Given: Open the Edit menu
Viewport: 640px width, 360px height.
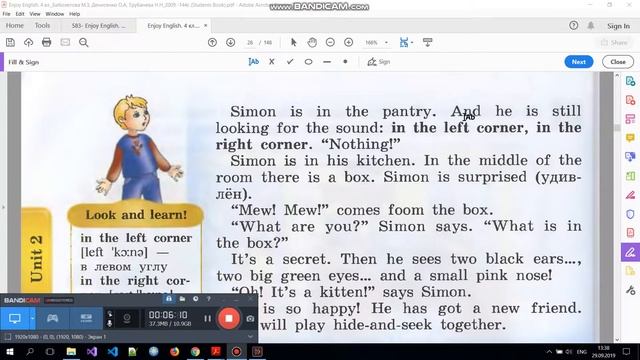Looking at the screenshot, I should (x=20, y=14).
